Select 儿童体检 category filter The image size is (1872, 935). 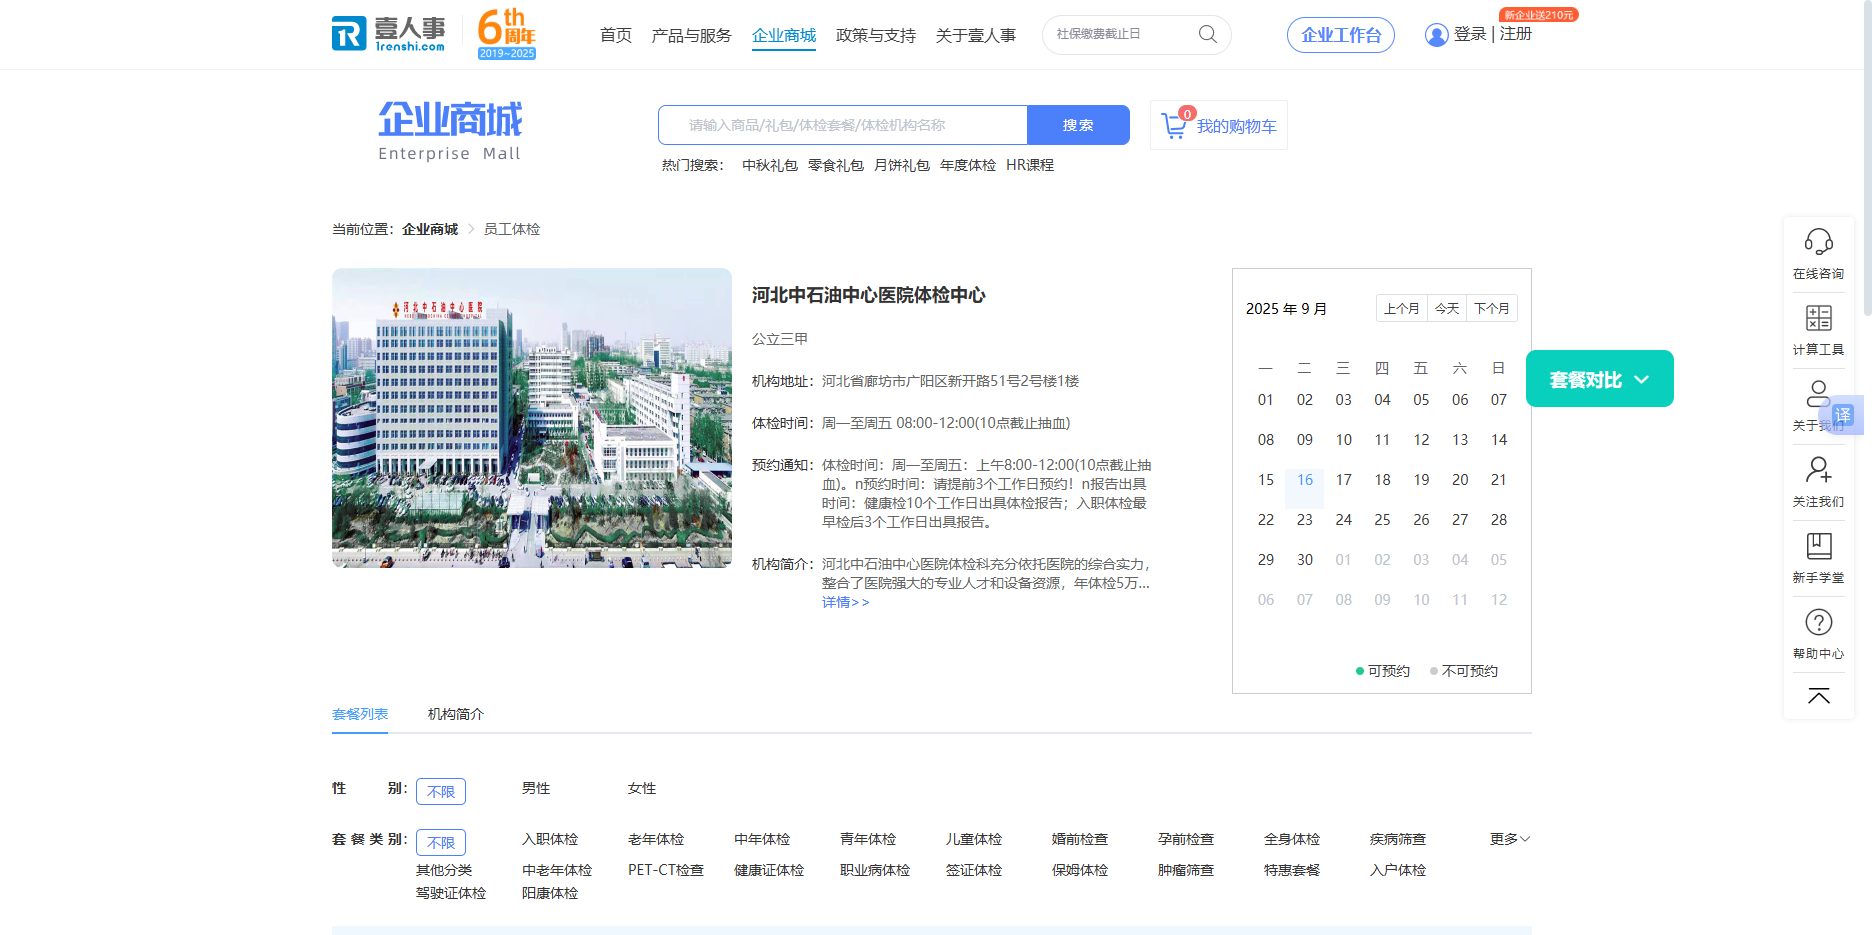click(x=974, y=839)
